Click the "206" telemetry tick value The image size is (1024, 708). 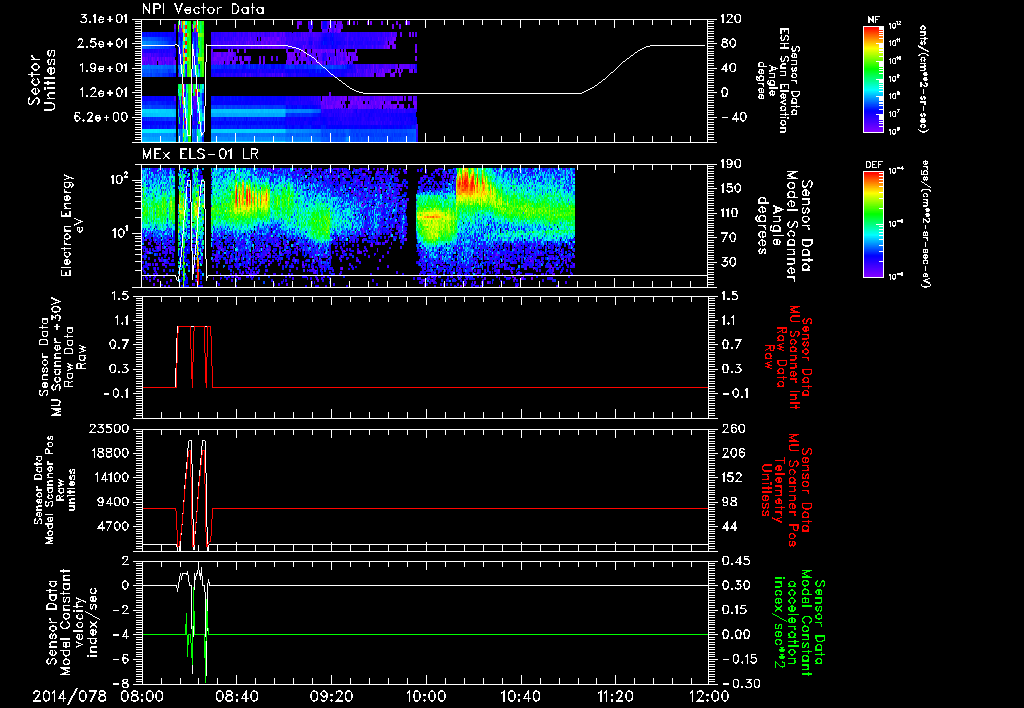click(731, 453)
